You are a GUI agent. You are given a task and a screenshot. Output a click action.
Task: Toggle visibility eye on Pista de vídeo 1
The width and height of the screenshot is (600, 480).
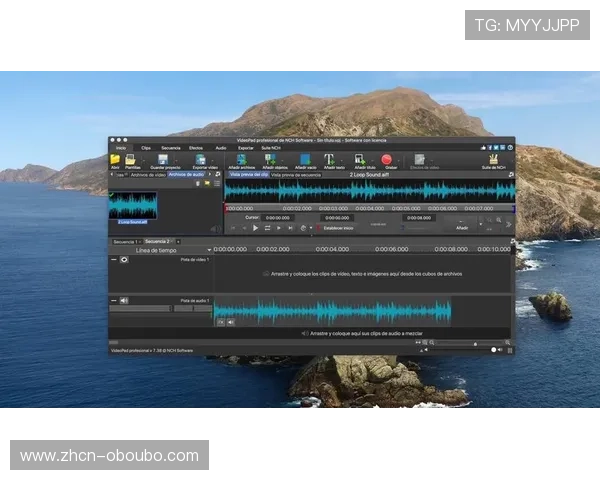point(124,259)
